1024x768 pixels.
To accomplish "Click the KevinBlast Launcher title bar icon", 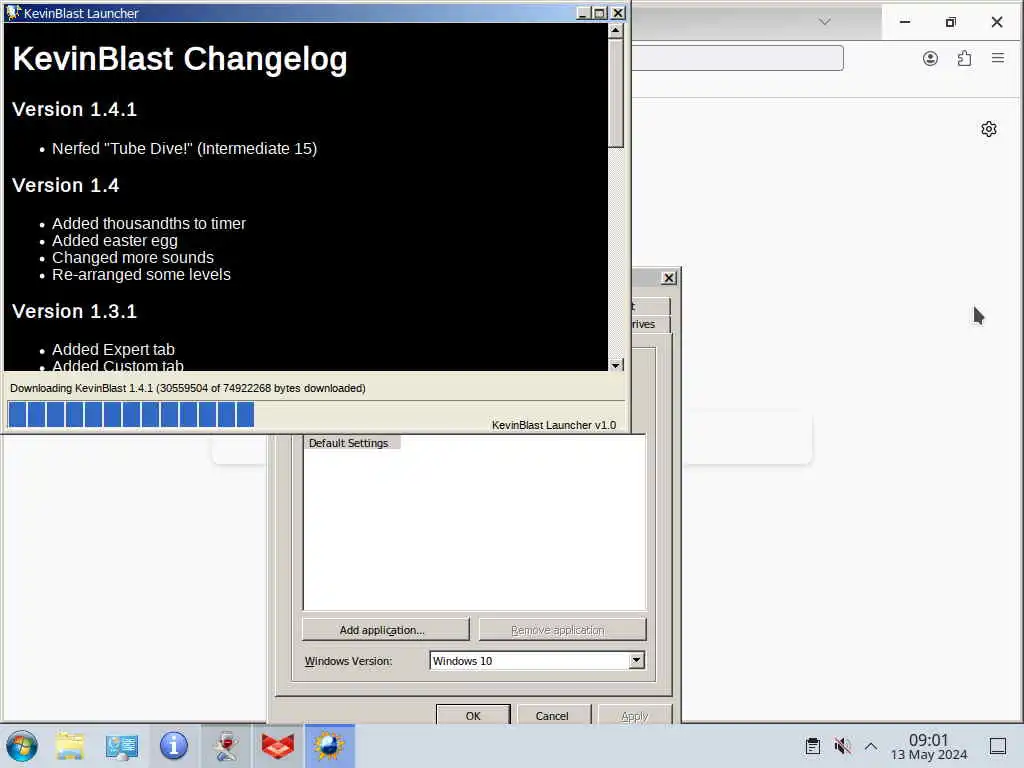I will tap(13, 12).
